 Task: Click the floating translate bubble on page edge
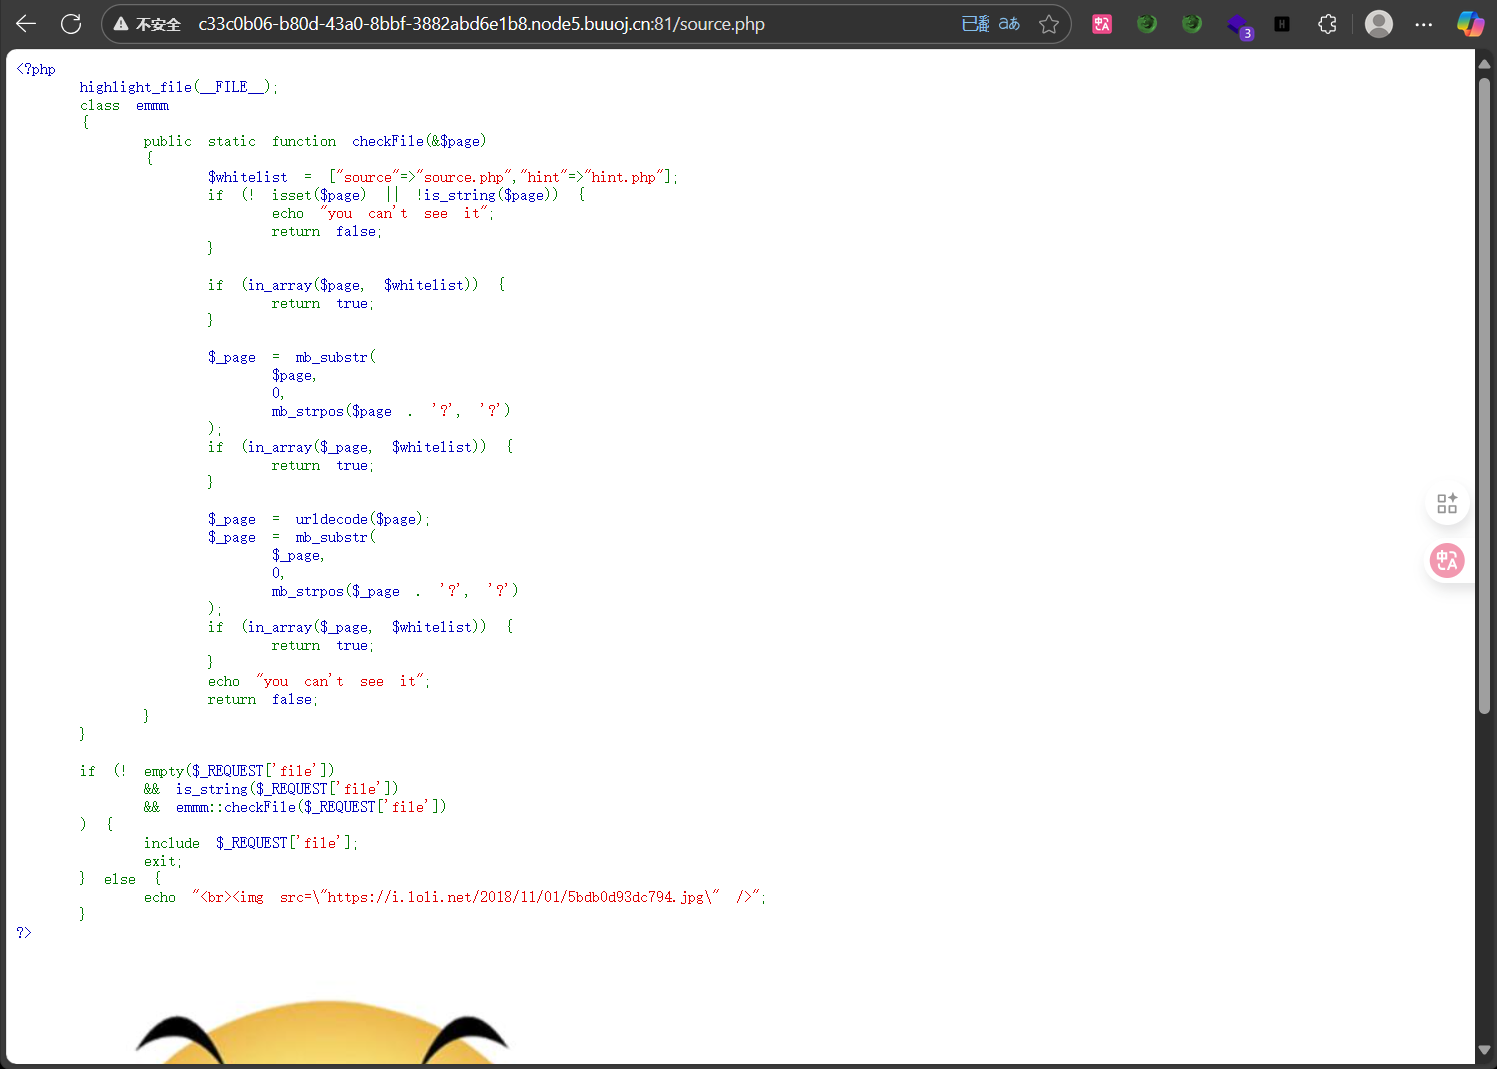click(x=1447, y=560)
